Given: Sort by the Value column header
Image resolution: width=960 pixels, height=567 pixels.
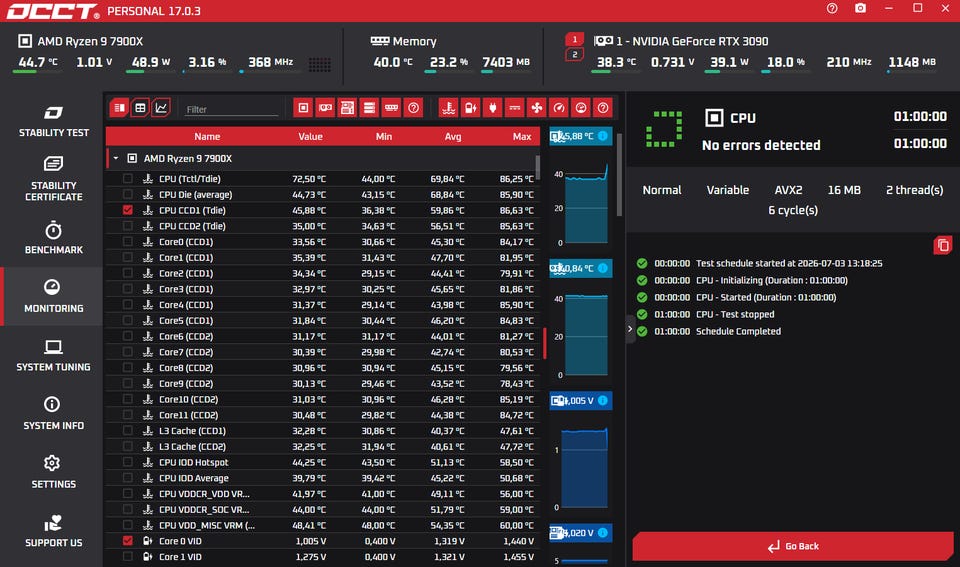Looking at the screenshot, I should [x=310, y=137].
